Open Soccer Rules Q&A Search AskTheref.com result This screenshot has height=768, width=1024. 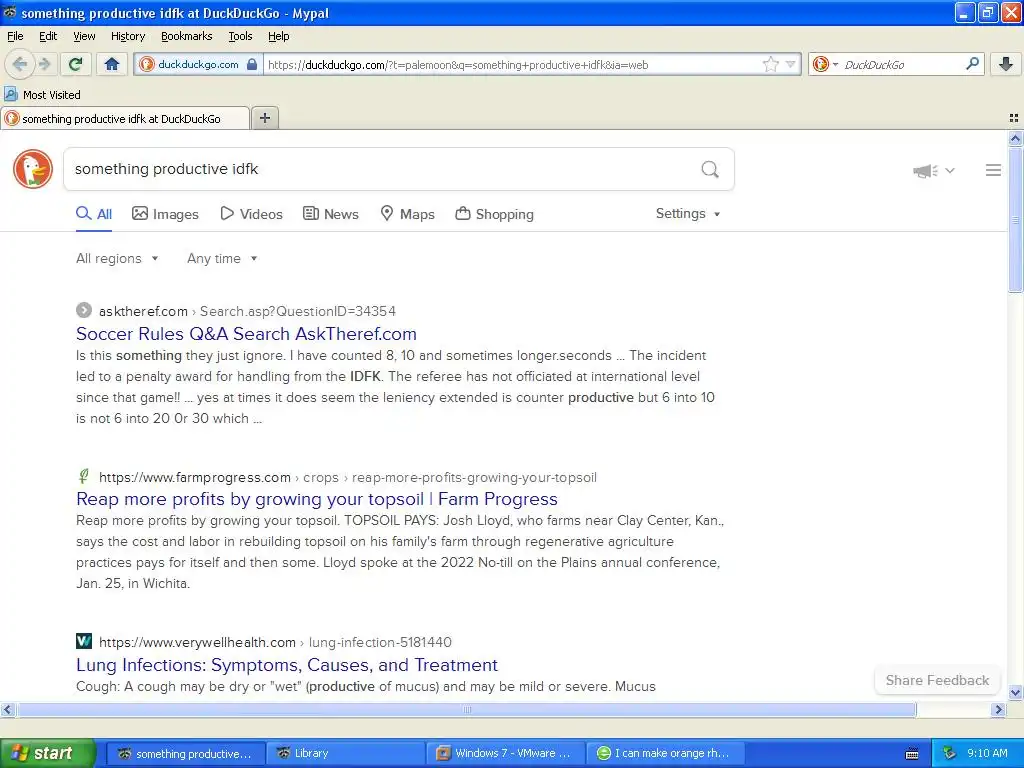246,334
